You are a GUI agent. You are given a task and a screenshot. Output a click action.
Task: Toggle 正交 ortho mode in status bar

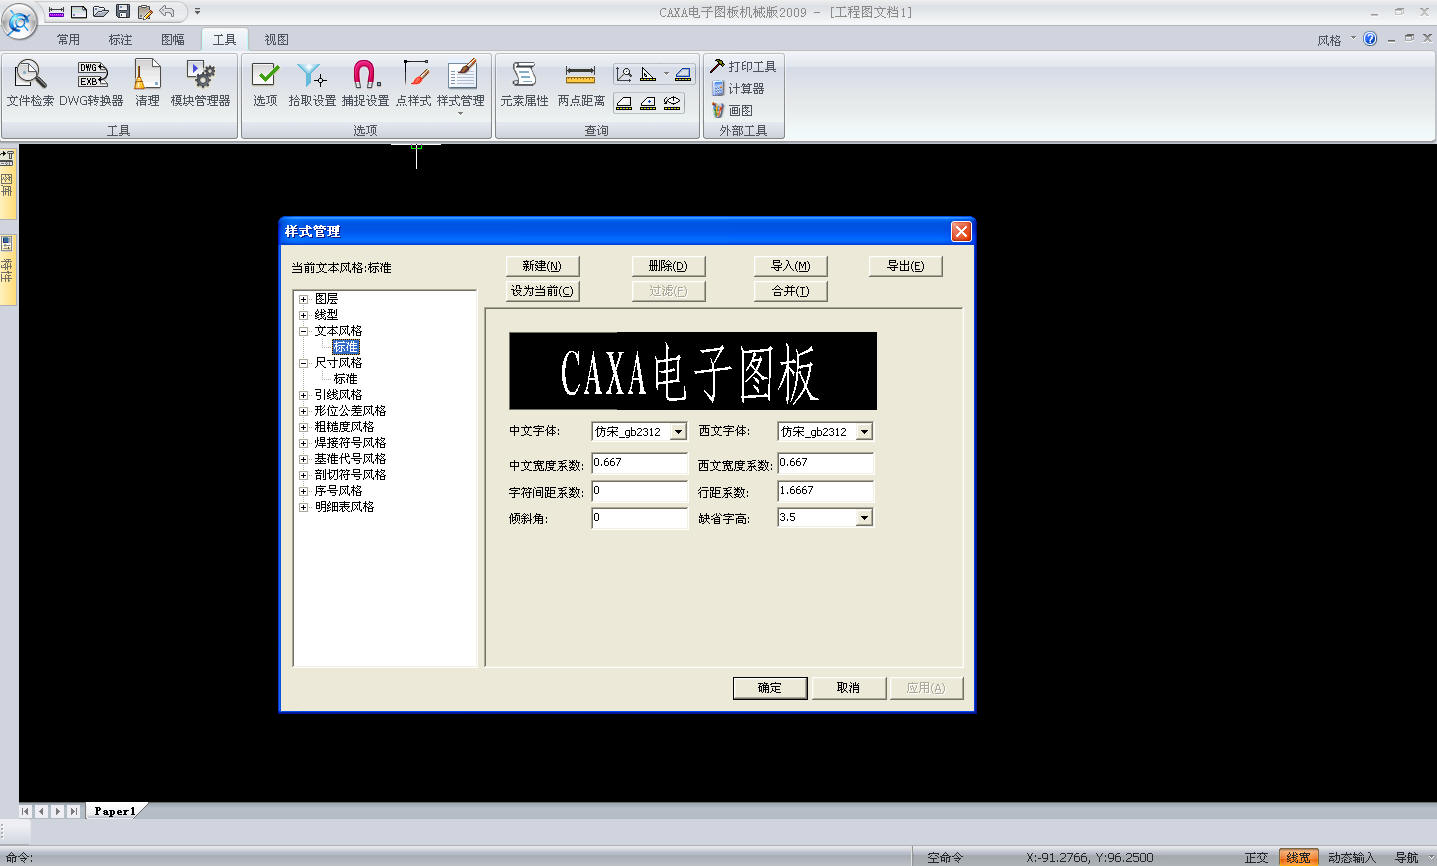tap(1256, 858)
